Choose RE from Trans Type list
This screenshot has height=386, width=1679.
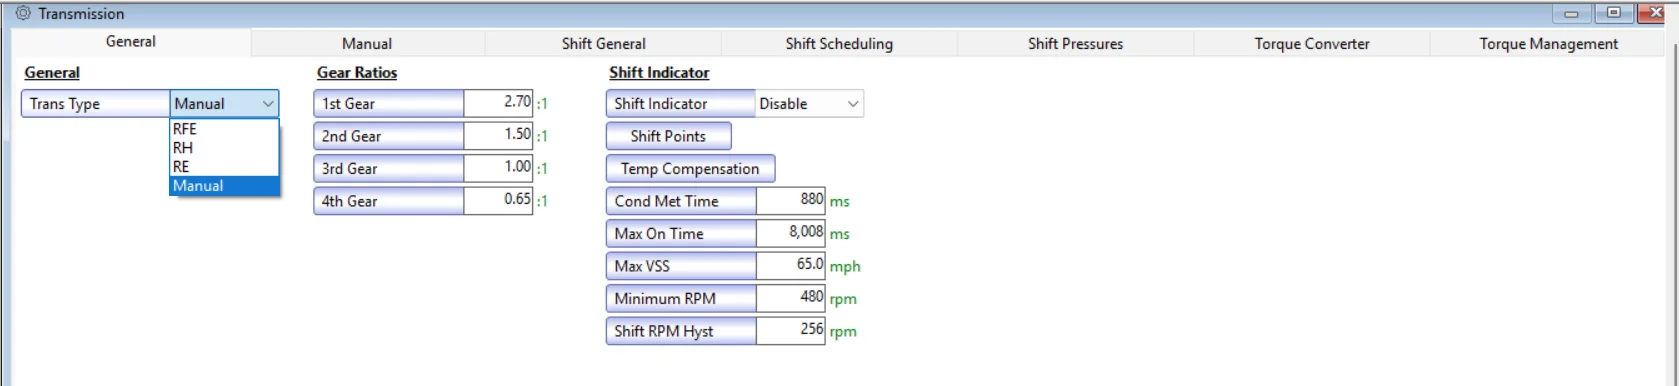point(224,167)
